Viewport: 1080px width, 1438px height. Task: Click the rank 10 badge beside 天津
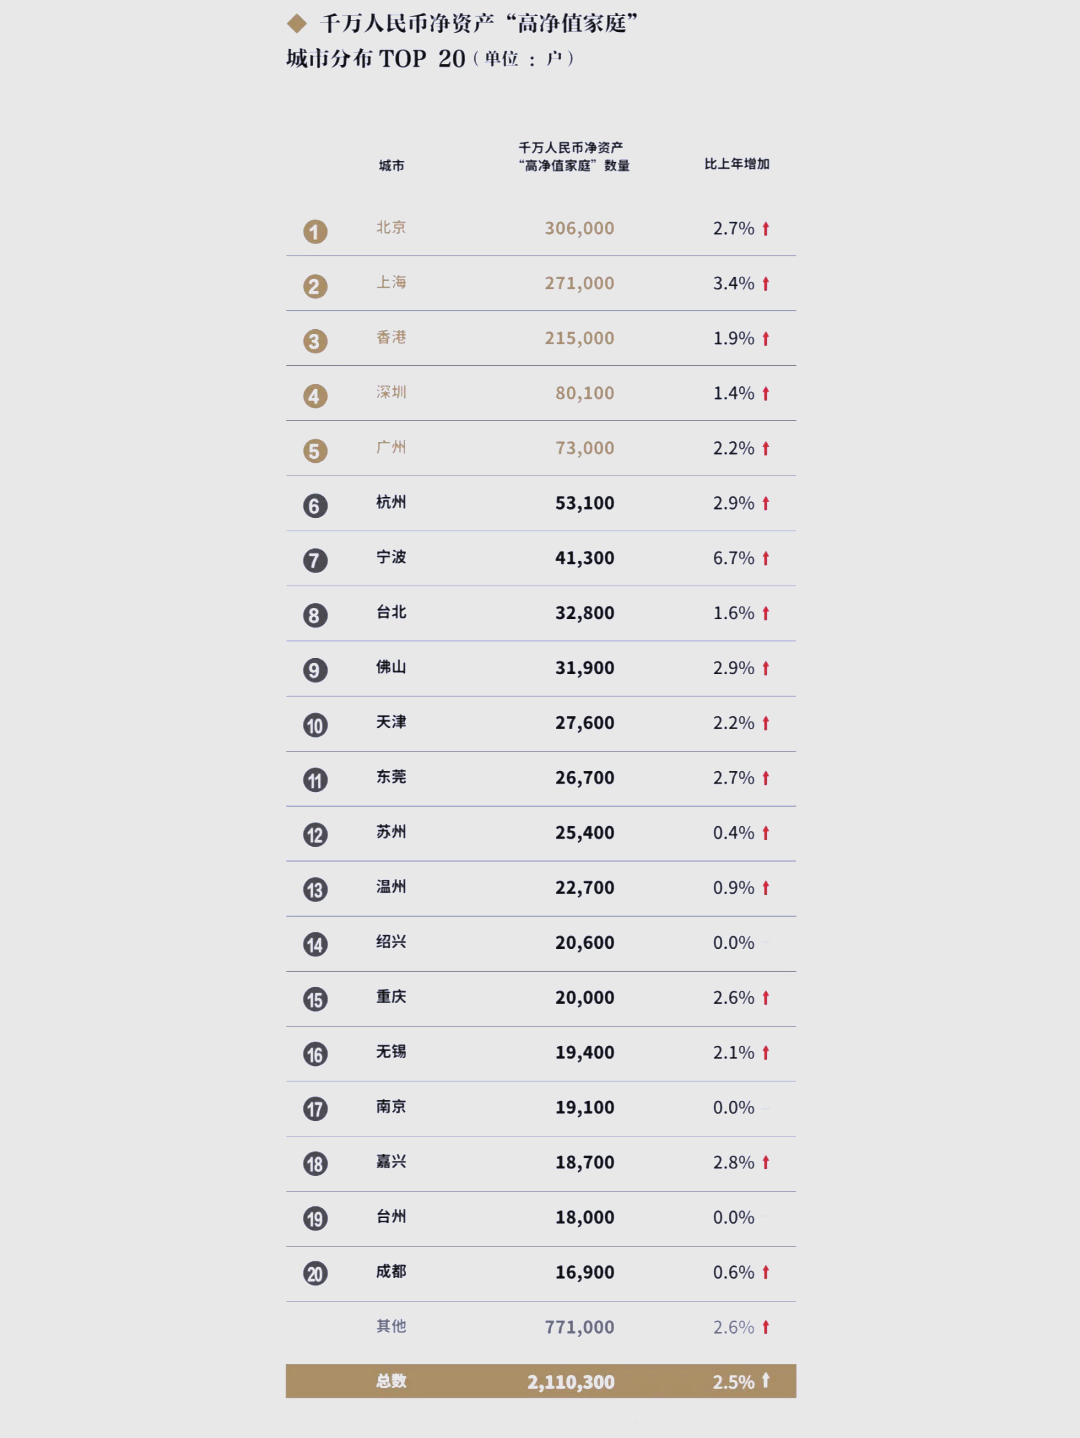pos(315,726)
